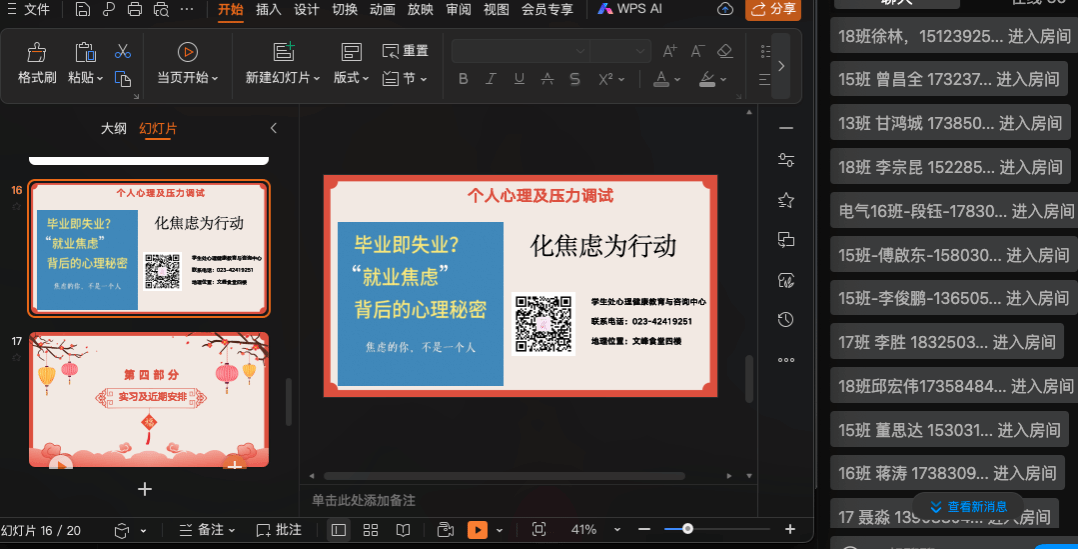Click the clear formatting eraser icon
The width and height of the screenshot is (1078, 549).
click(x=725, y=51)
